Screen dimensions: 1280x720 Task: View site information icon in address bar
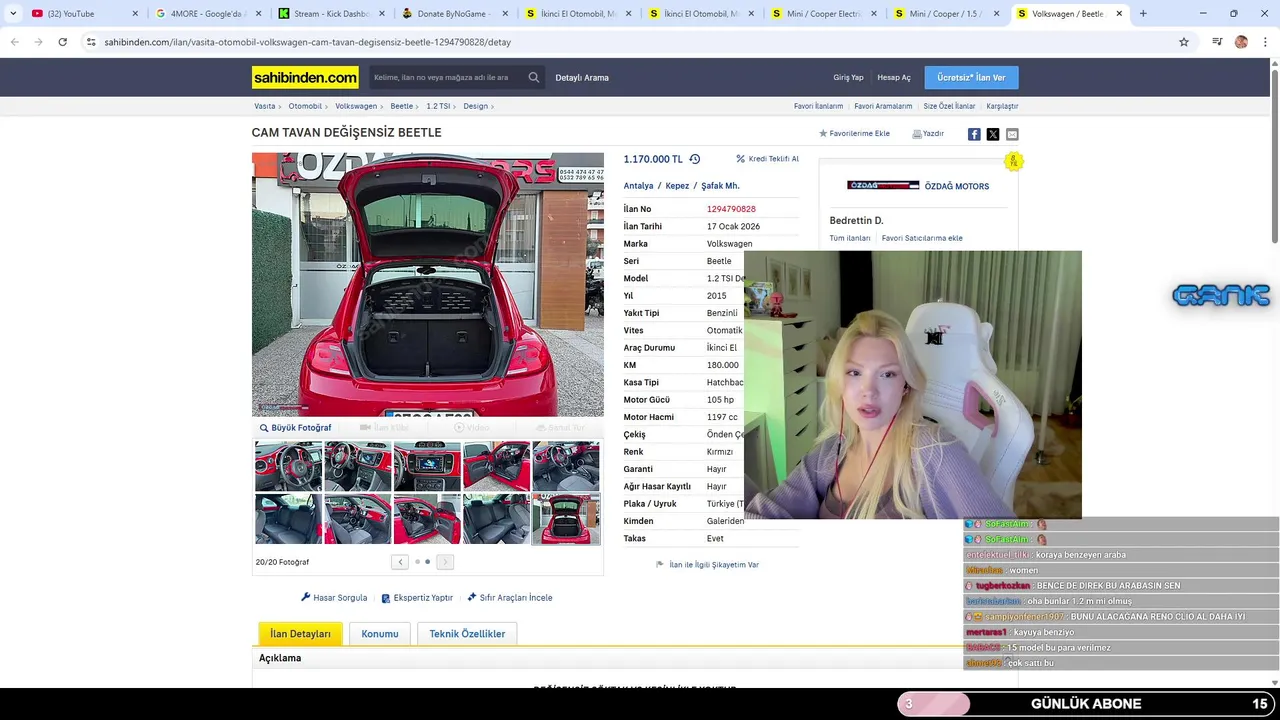coord(91,42)
